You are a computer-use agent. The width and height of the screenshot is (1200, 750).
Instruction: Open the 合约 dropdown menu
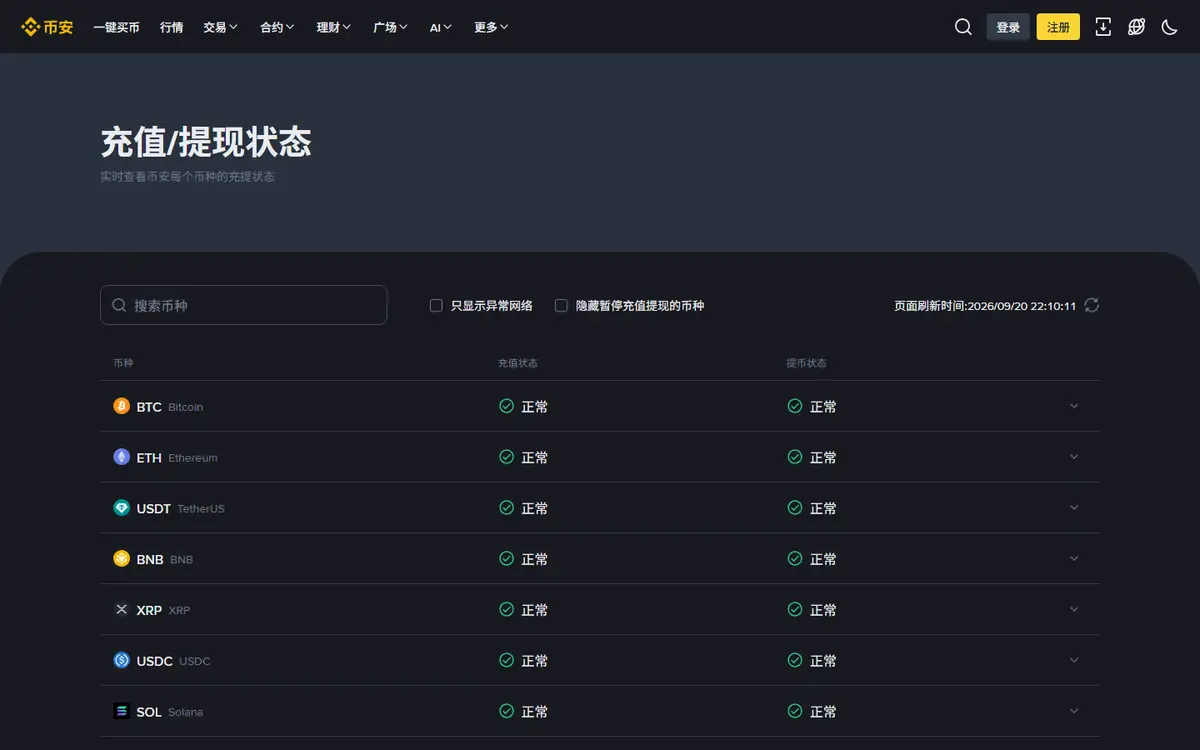tap(277, 27)
